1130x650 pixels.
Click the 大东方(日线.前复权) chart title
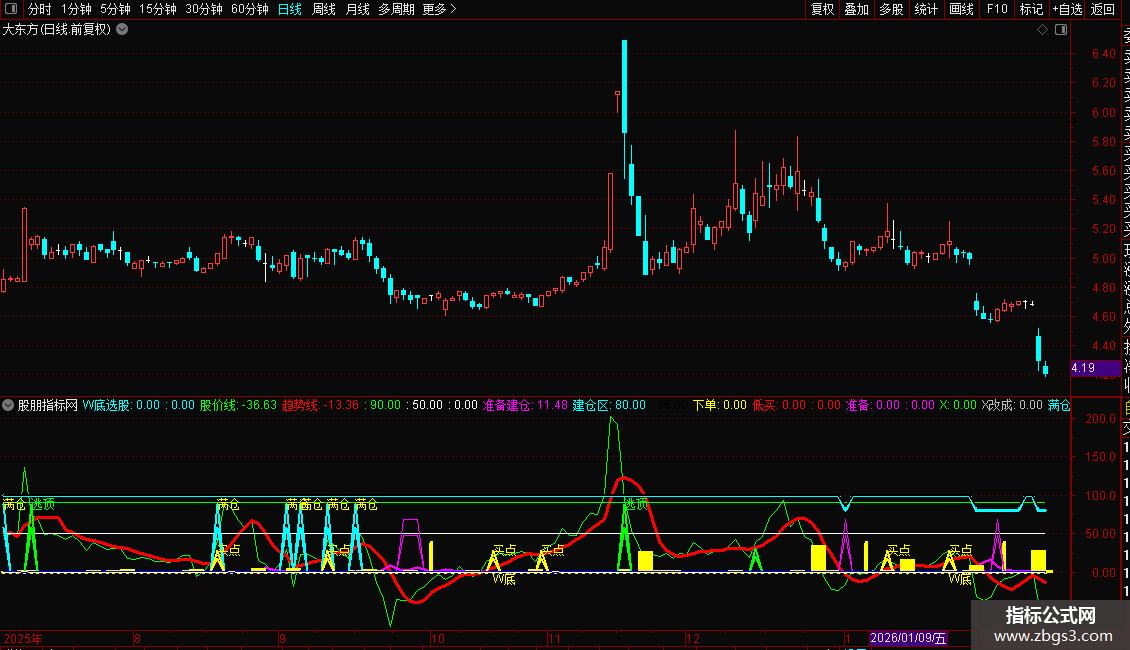tap(57, 30)
